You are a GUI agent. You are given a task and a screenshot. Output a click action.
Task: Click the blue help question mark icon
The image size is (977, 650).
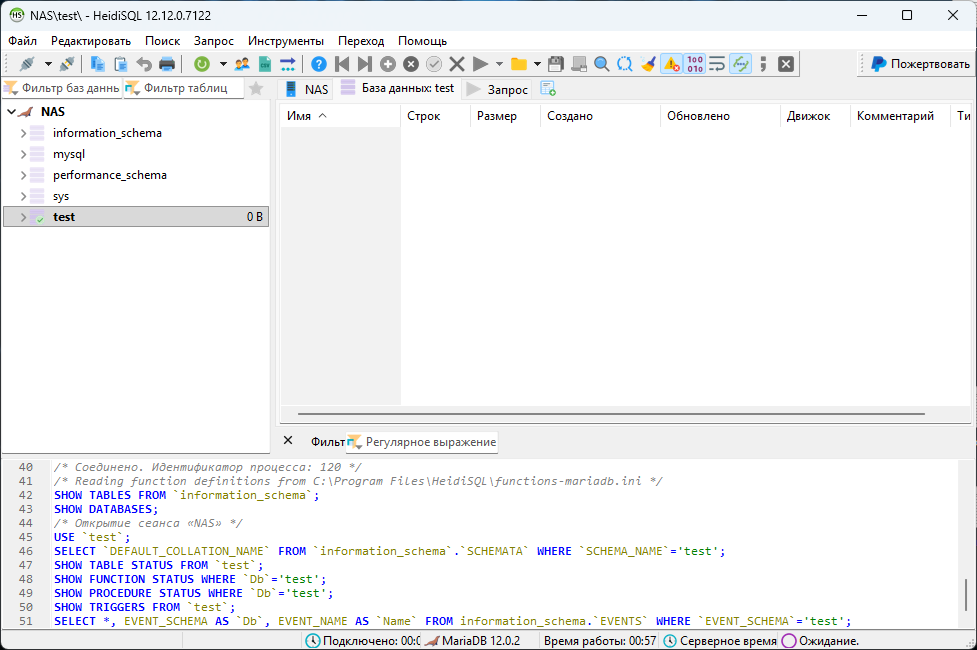319,64
